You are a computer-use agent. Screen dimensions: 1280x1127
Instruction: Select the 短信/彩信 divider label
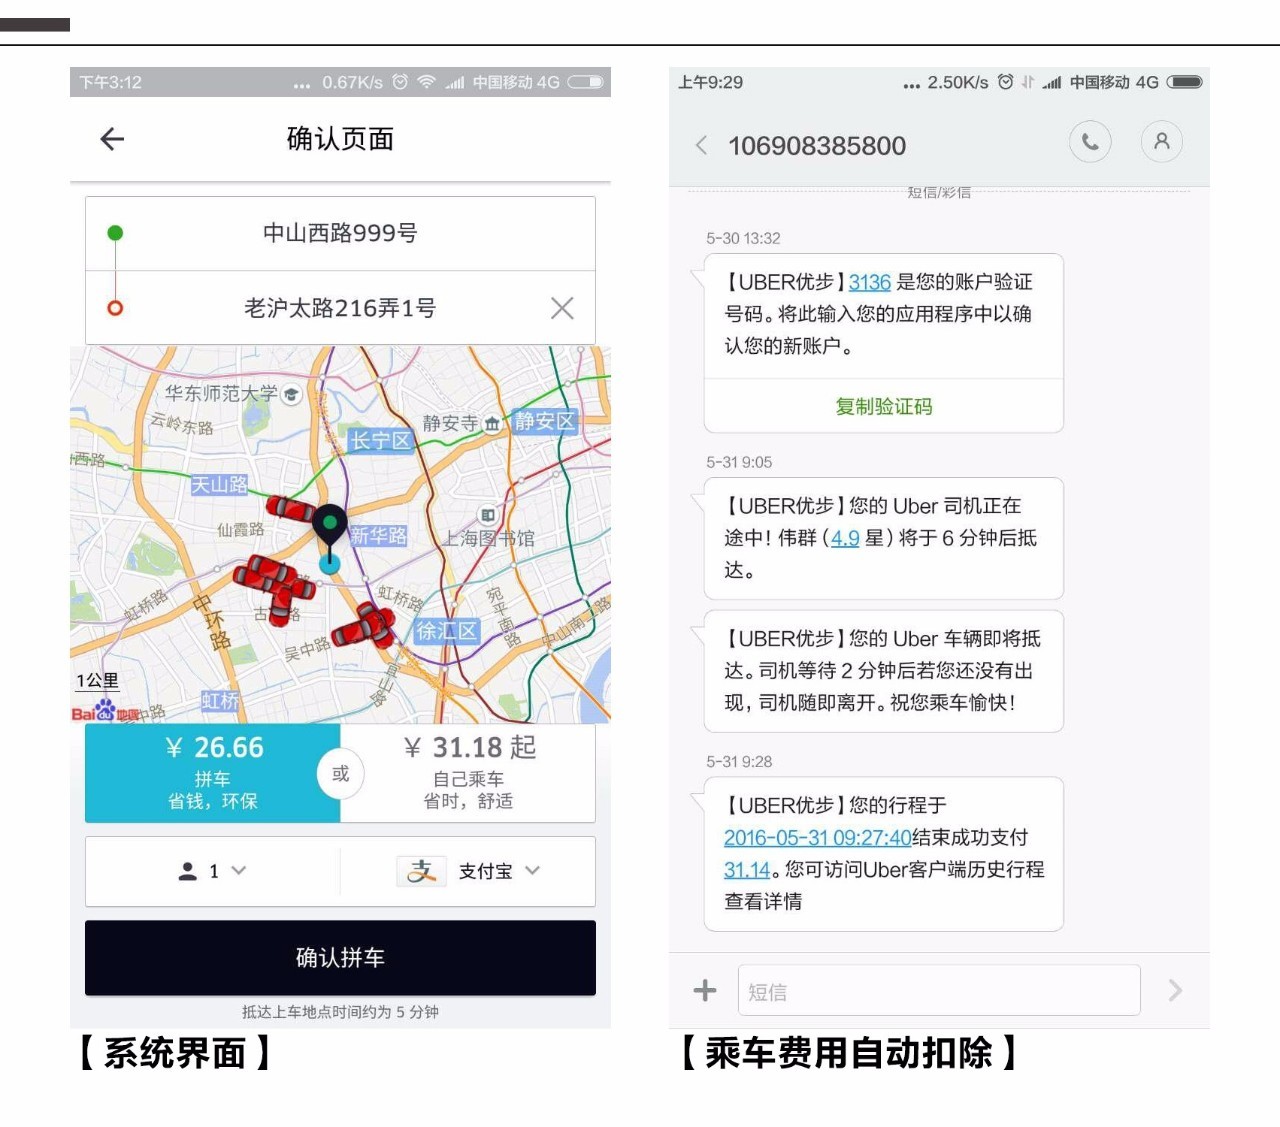(x=940, y=192)
